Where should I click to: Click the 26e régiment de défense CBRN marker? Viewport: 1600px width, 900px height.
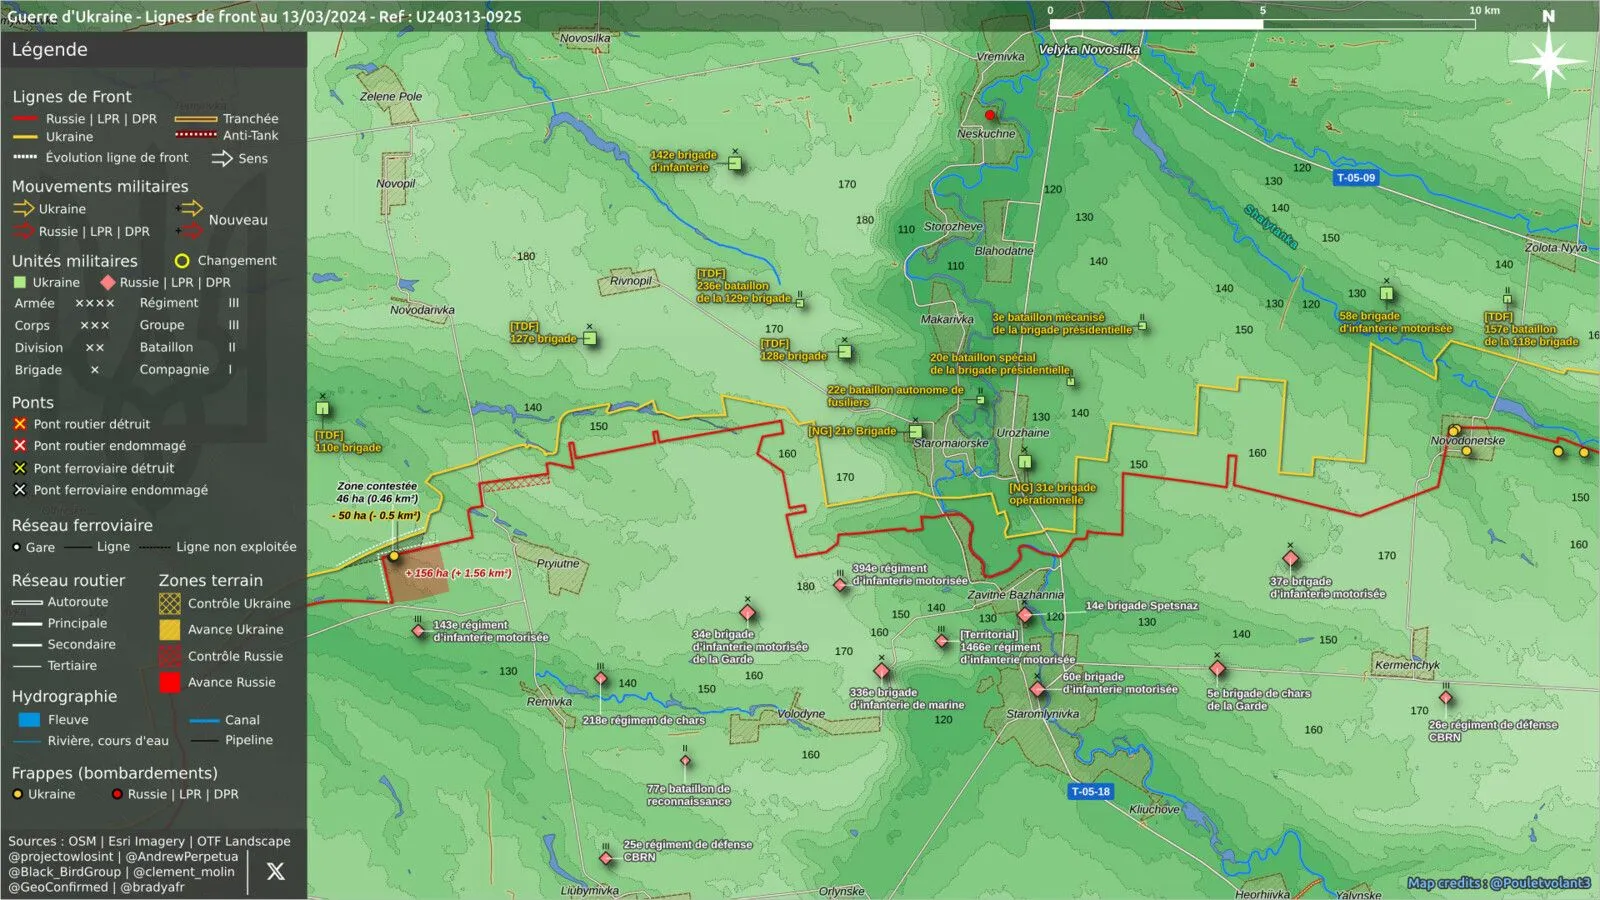tap(1445, 698)
